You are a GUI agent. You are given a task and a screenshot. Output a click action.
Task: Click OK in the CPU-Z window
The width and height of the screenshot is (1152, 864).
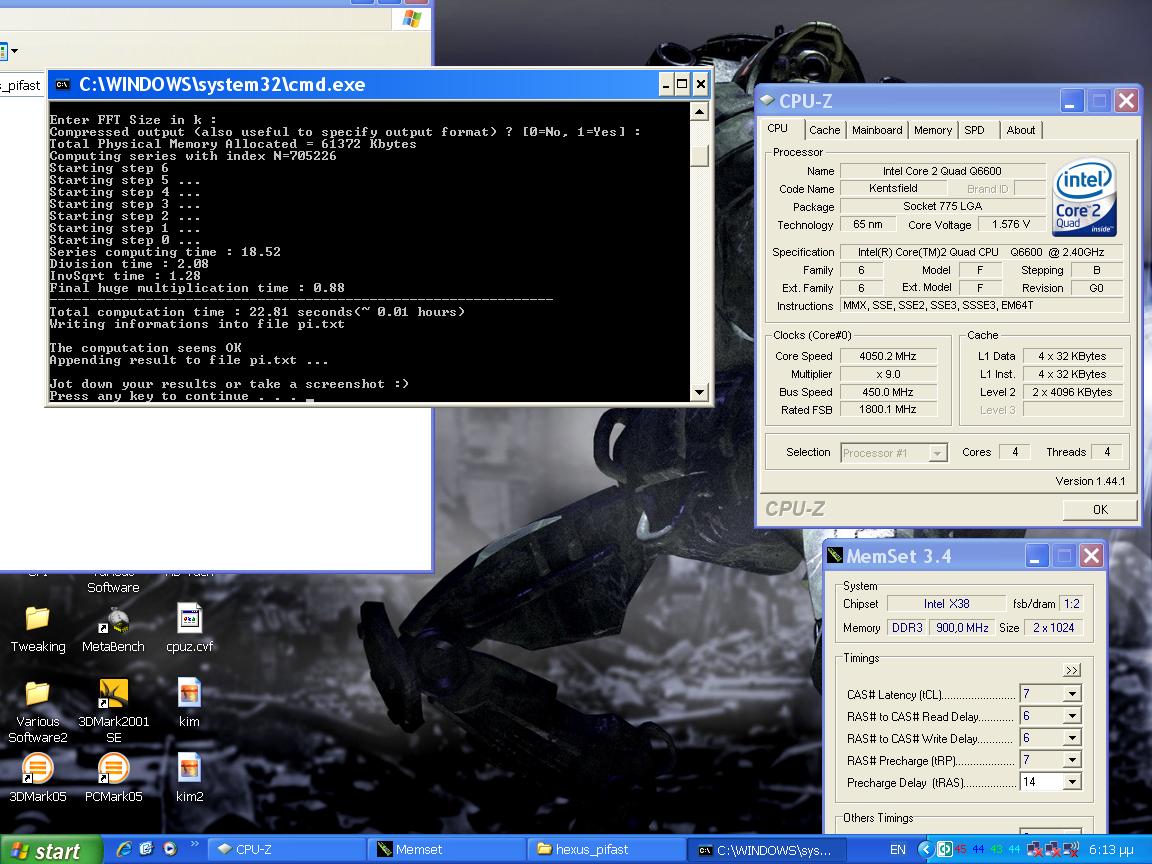coord(1100,509)
